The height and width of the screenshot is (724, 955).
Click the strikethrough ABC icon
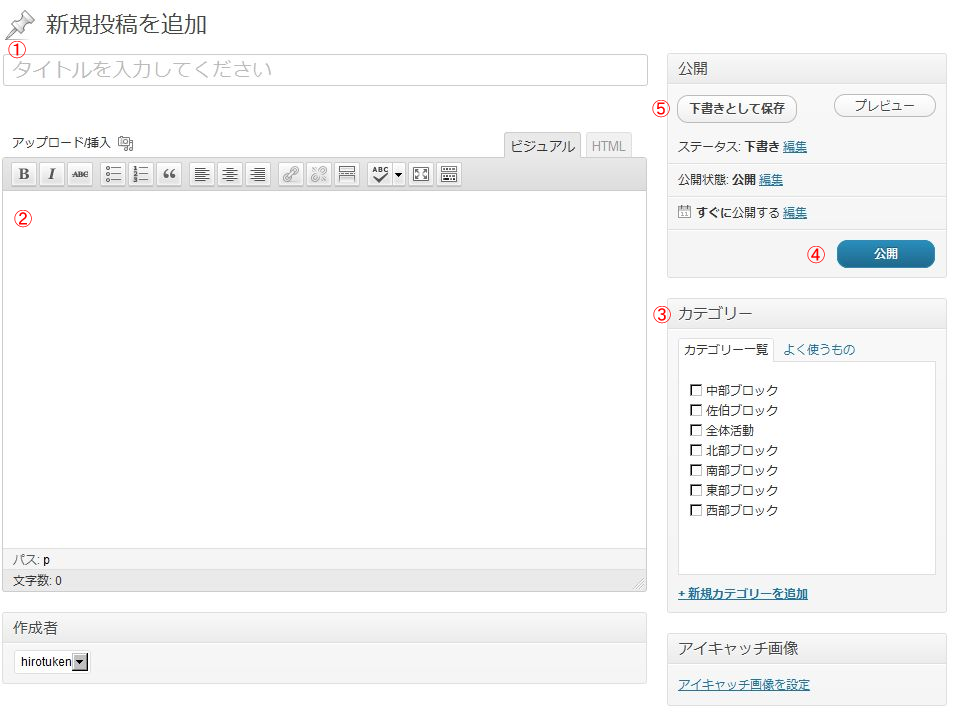coord(80,174)
